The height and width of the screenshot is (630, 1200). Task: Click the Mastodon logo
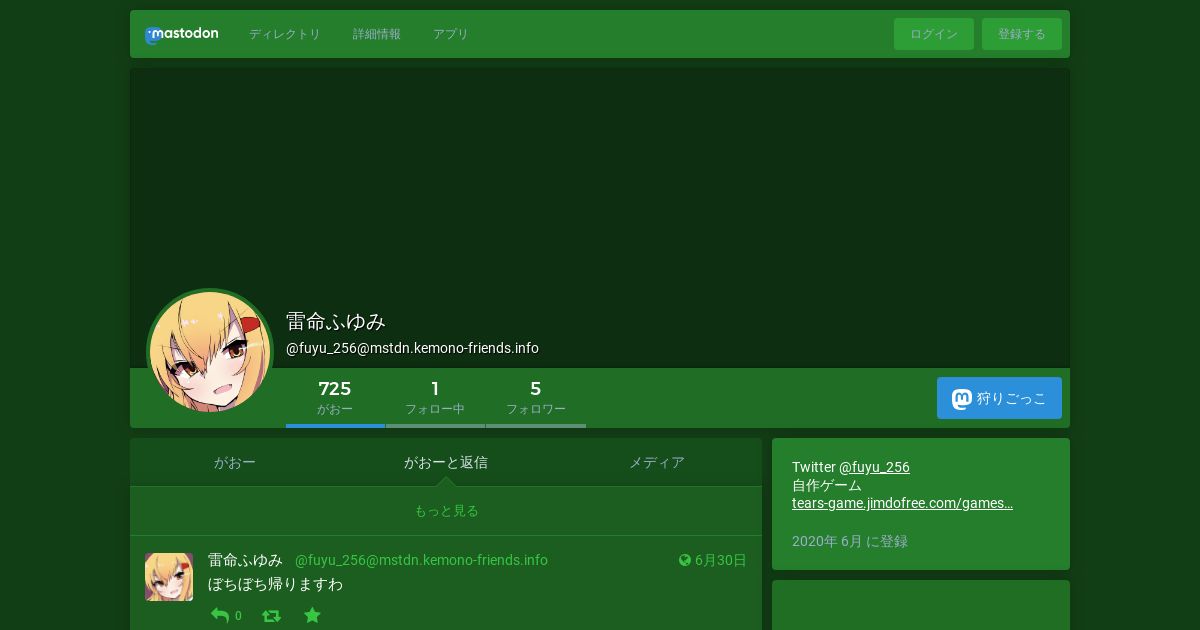[181, 34]
